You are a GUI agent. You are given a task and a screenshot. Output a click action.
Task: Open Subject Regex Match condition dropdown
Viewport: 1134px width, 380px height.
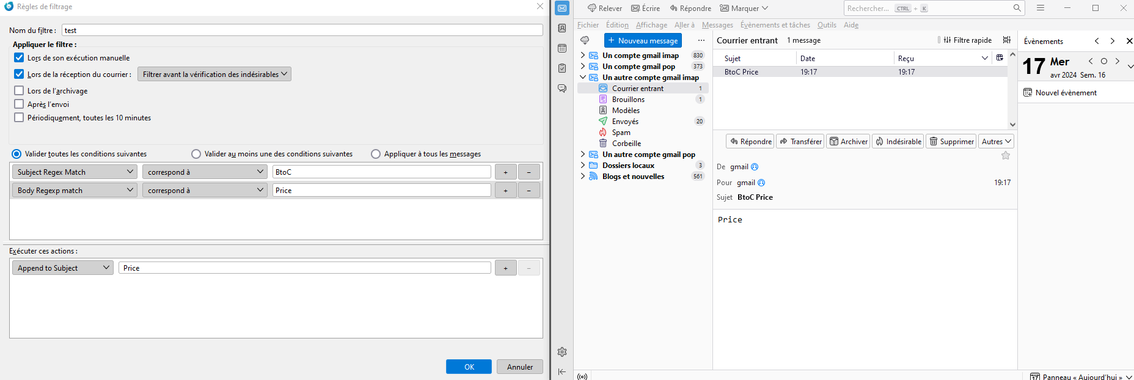(x=74, y=172)
